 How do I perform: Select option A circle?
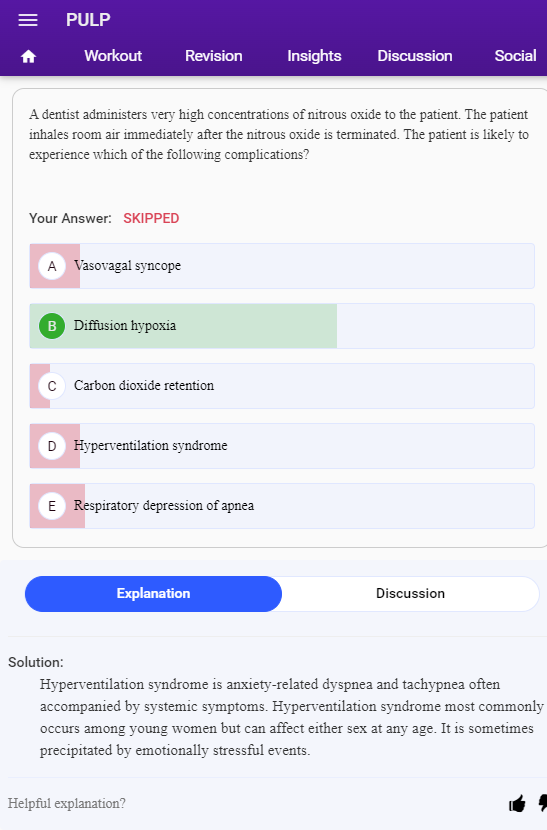pyautogui.click(x=52, y=266)
